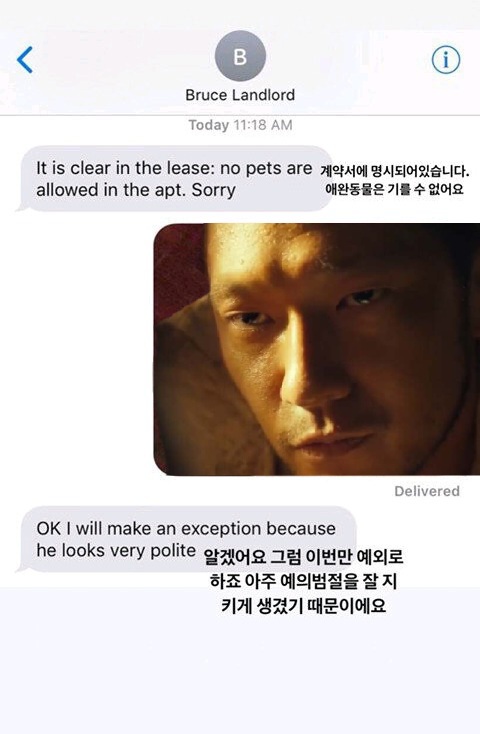
Task: Select the 'OK I will make an exception' bubble
Action: click(186, 539)
